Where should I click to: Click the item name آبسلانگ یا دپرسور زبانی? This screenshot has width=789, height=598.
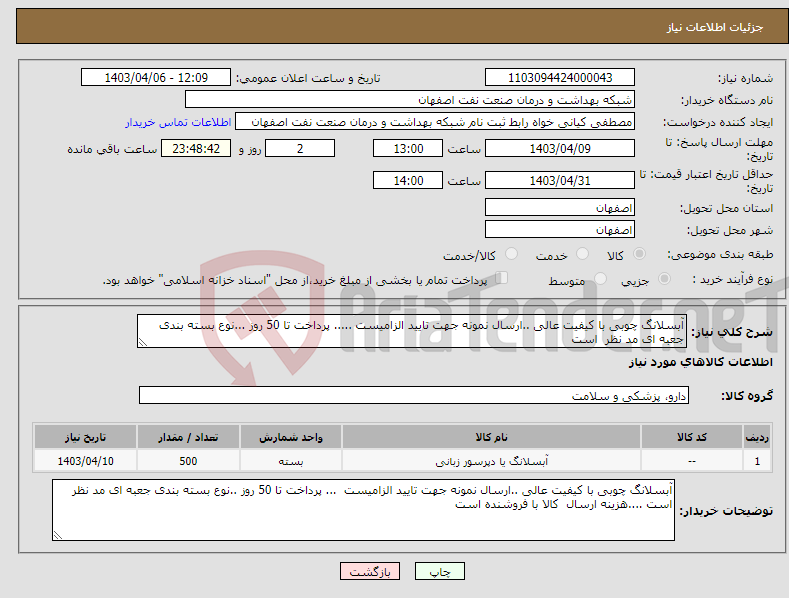point(491,461)
